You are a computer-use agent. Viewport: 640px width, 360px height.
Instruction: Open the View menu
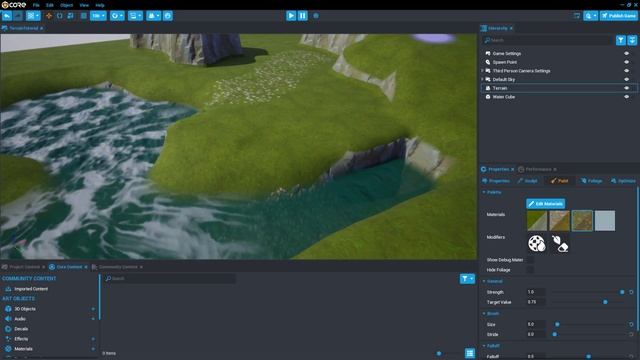pyautogui.click(x=84, y=5)
